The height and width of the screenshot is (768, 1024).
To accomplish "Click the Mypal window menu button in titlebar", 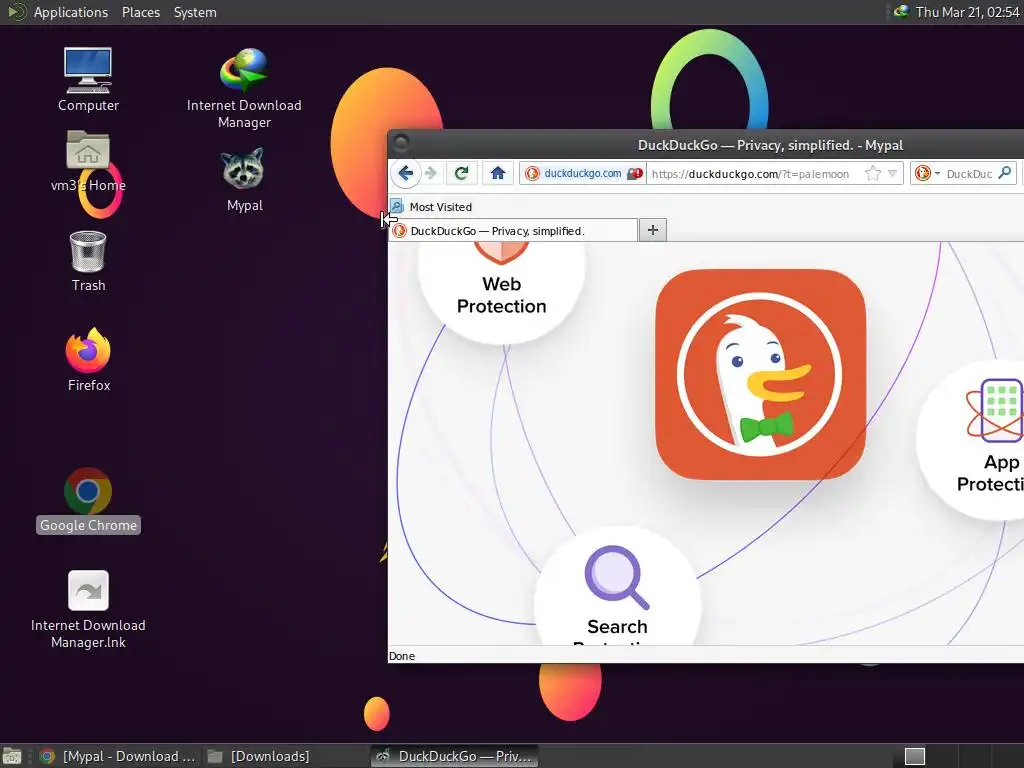I will pos(401,142).
